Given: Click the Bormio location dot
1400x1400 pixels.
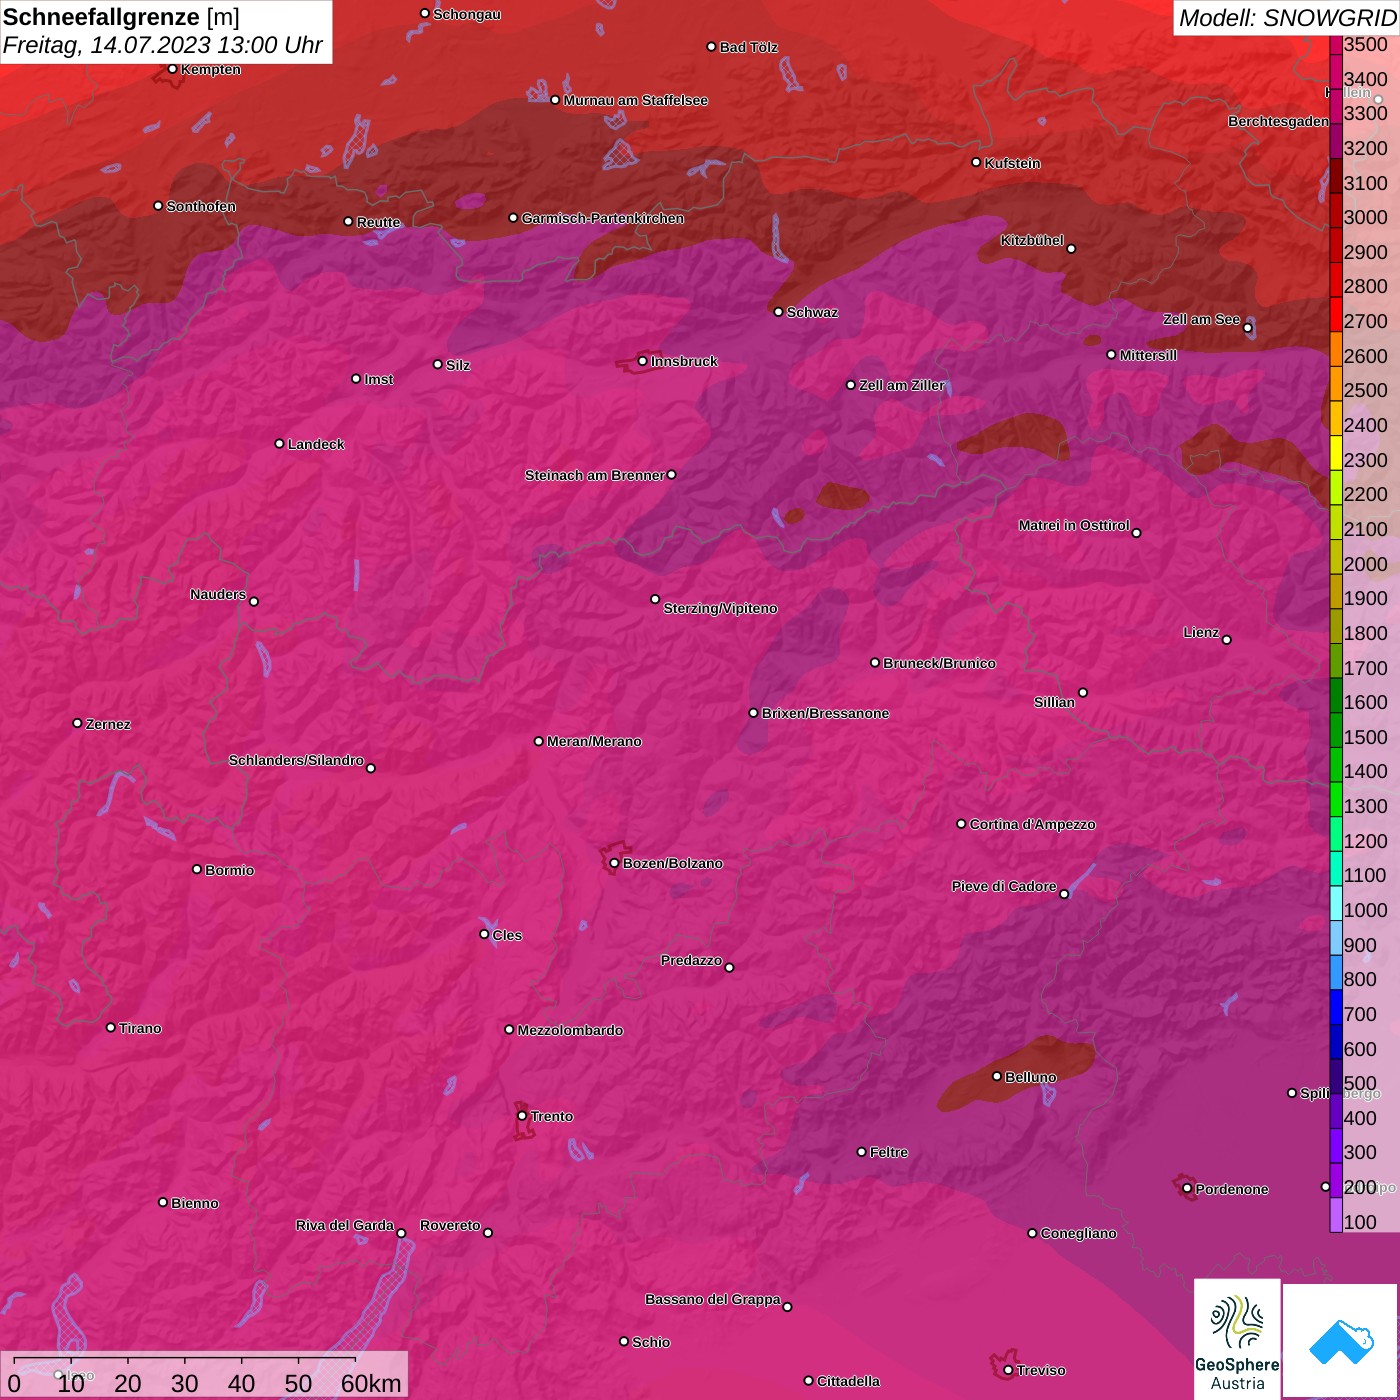Looking at the screenshot, I should (197, 869).
